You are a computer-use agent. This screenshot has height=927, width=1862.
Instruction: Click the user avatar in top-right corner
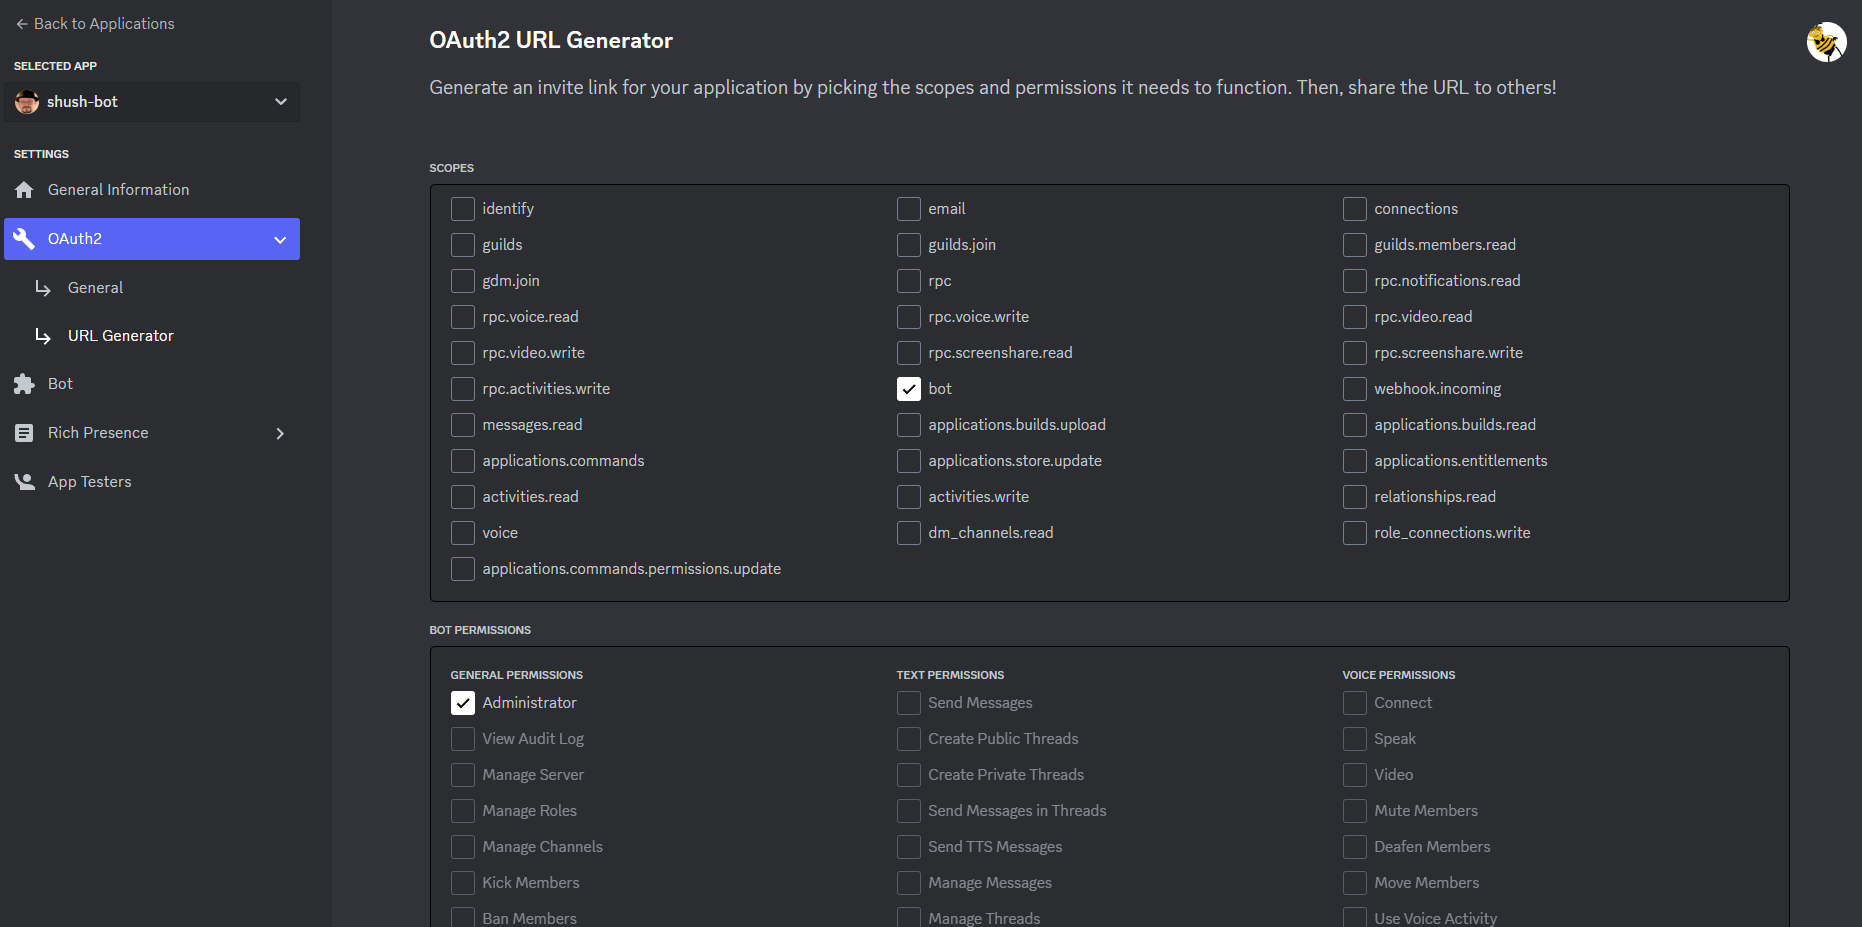pyautogui.click(x=1826, y=42)
